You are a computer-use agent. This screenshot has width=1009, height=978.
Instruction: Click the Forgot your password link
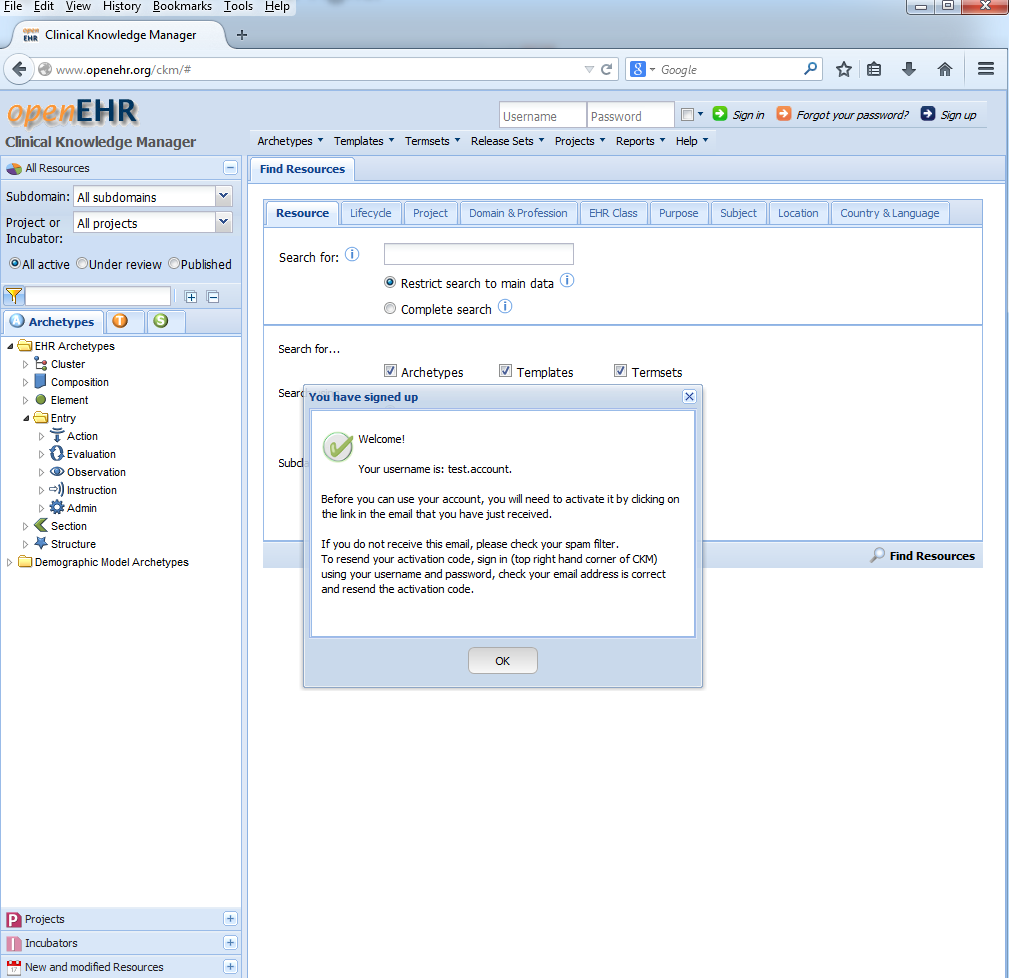pos(852,115)
